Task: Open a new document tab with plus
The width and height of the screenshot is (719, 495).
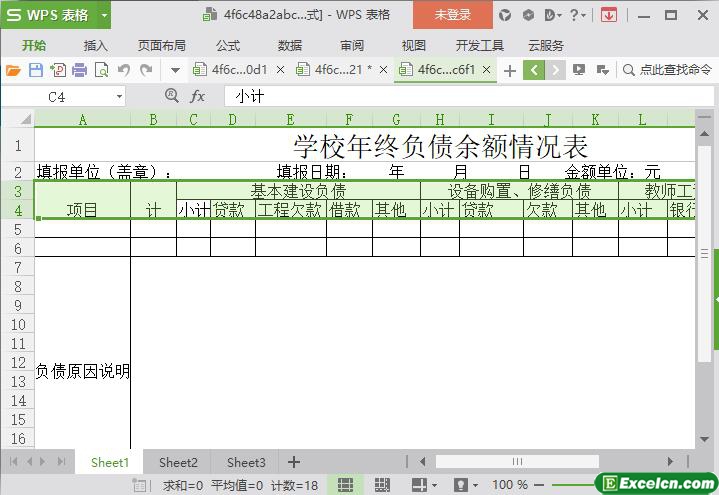Action: pos(510,70)
